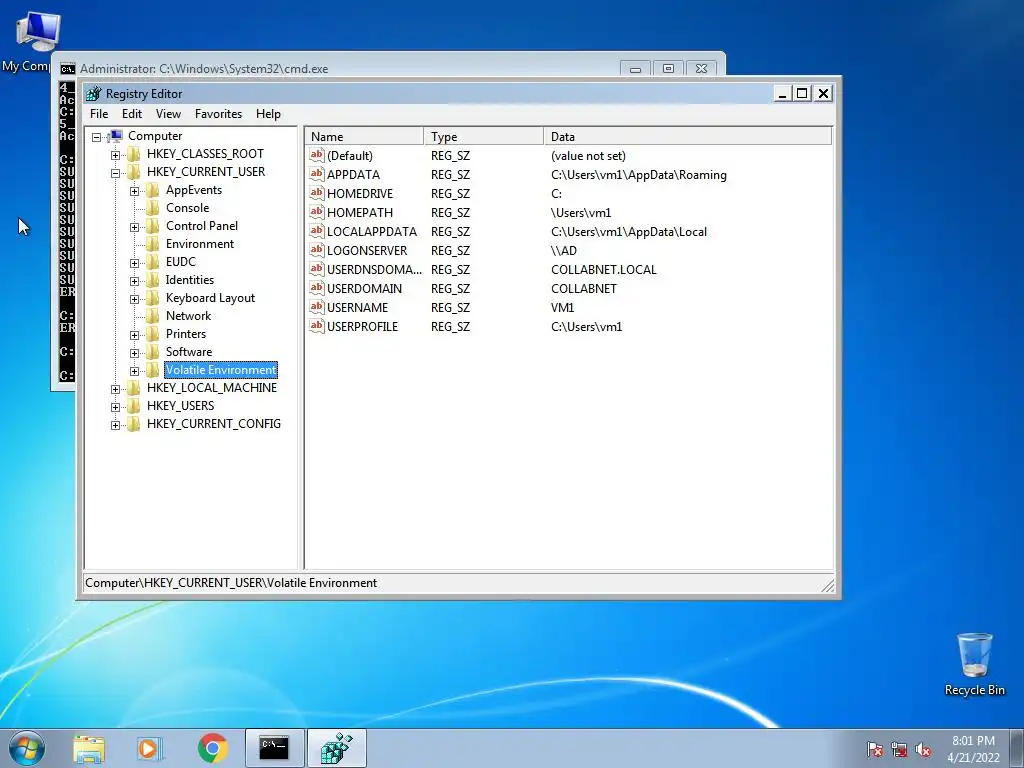Click the HKEY_CLASSES_ROOT folder icon
Image resolution: width=1024 pixels, height=768 pixels.
pos(134,154)
